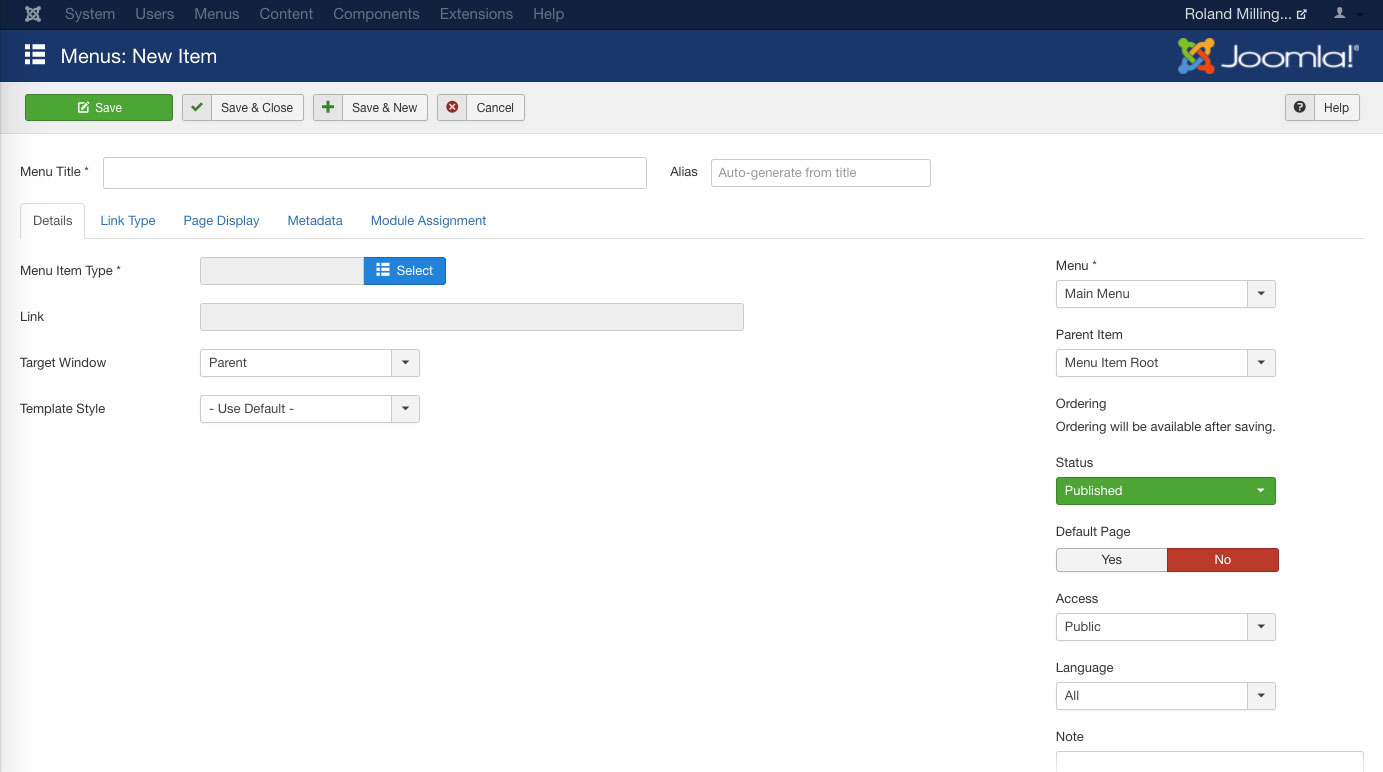The width and height of the screenshot is (1383, 772).
Task: Click the blue Select menu item type button
Action: (x=405, y=271)
